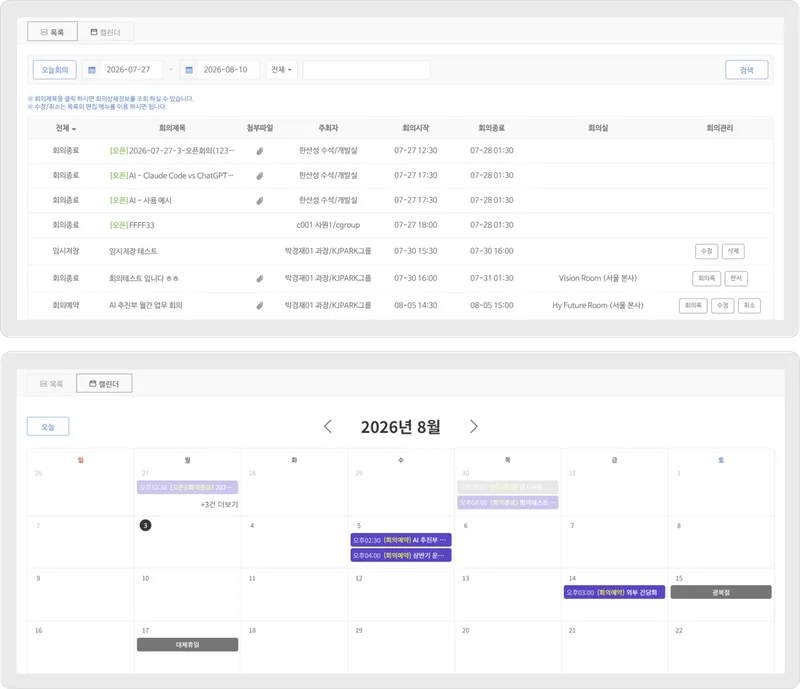
Task: Click 오늘 button in calendar view
Action: pyautogui.click(x=48, y=427)
